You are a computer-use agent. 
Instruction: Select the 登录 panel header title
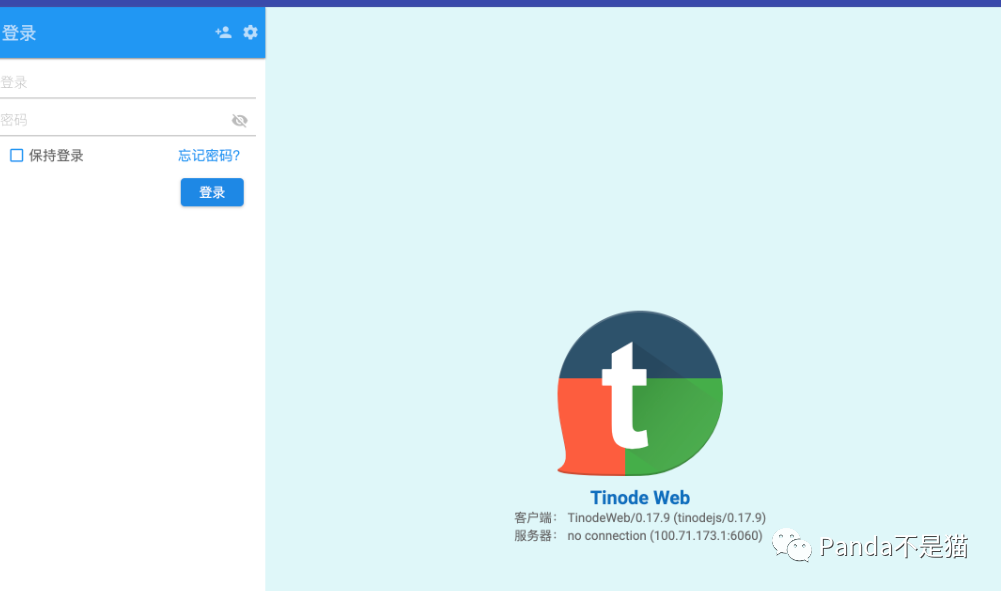[19, 33]
